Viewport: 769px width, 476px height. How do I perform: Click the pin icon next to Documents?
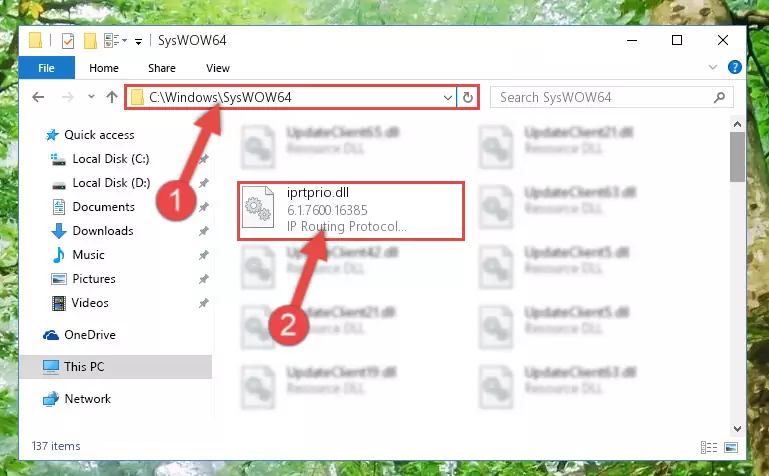tap(204, 207)
